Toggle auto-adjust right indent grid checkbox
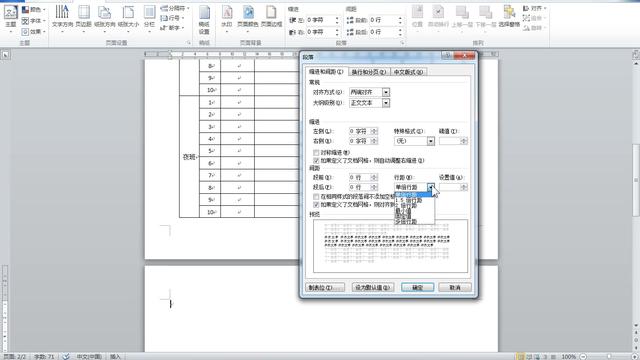Viewport: 640px width, 360px height. click(x=316, y=160)
